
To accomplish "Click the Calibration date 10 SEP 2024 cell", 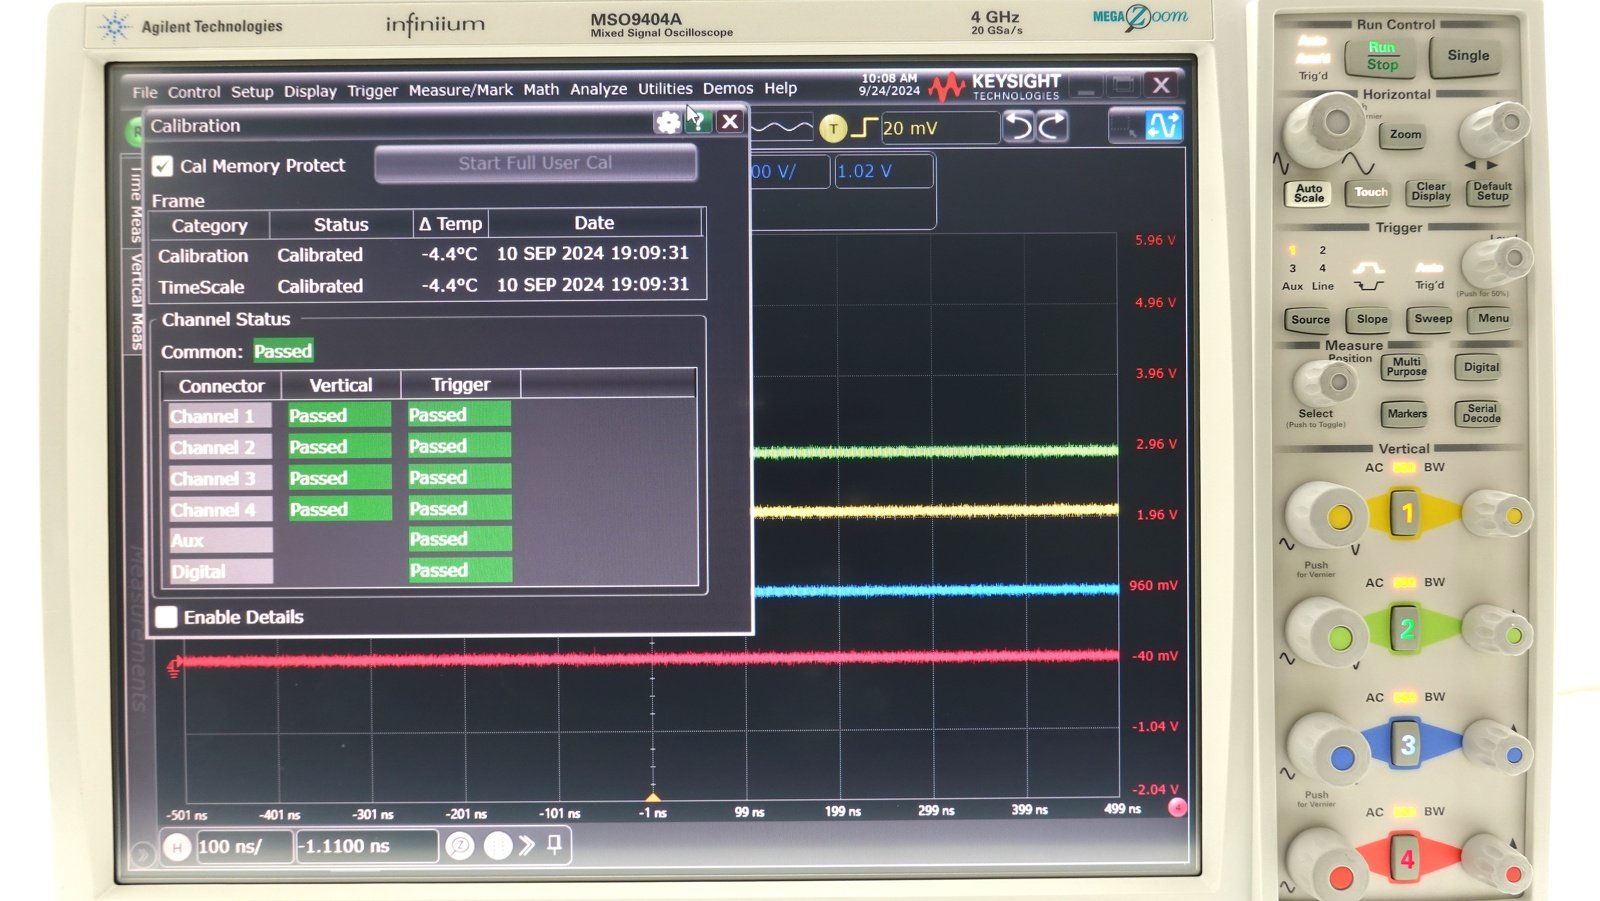I will pyautogui.click(x=592, y=253).
